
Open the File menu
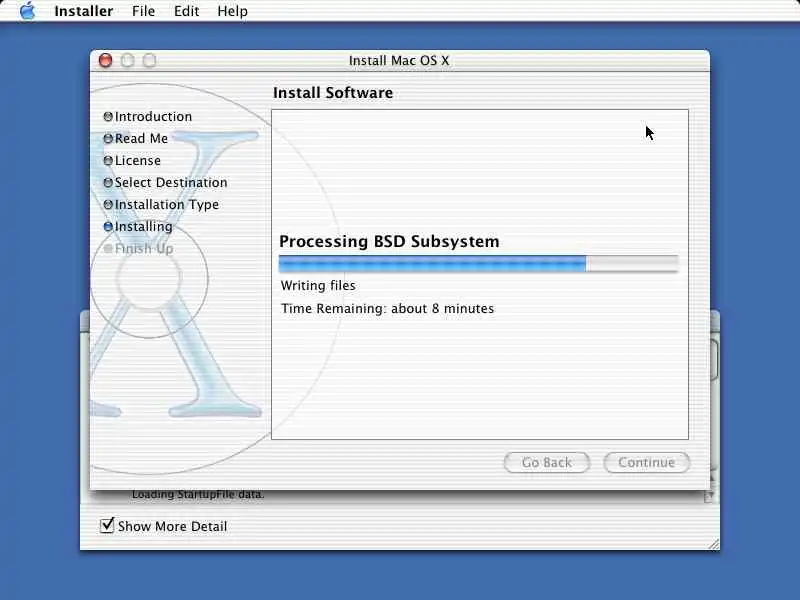[x=143, y=11]
